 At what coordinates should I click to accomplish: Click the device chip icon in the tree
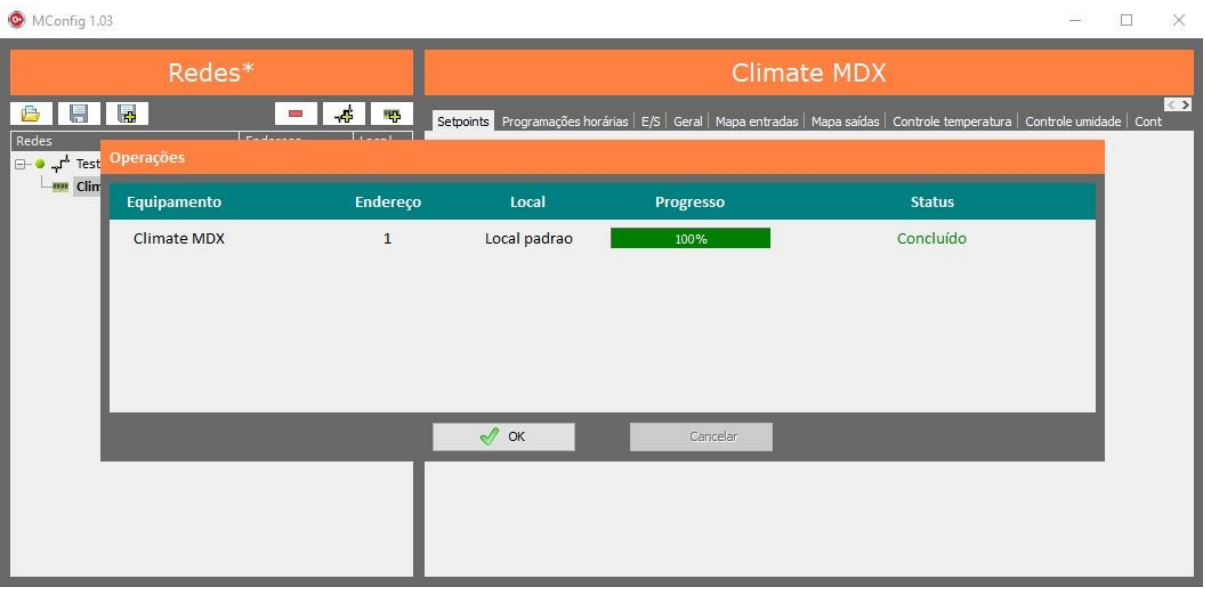(x=61, y=186)
